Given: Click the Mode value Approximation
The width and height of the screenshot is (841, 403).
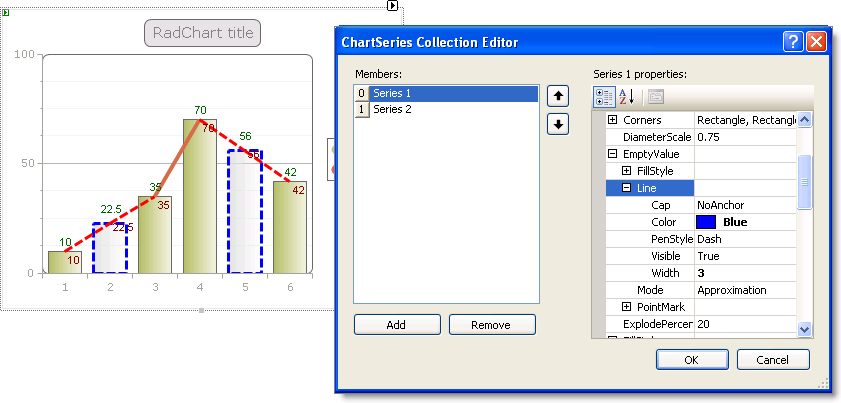Looking at the screenshot, I should [x=745, y=290].
